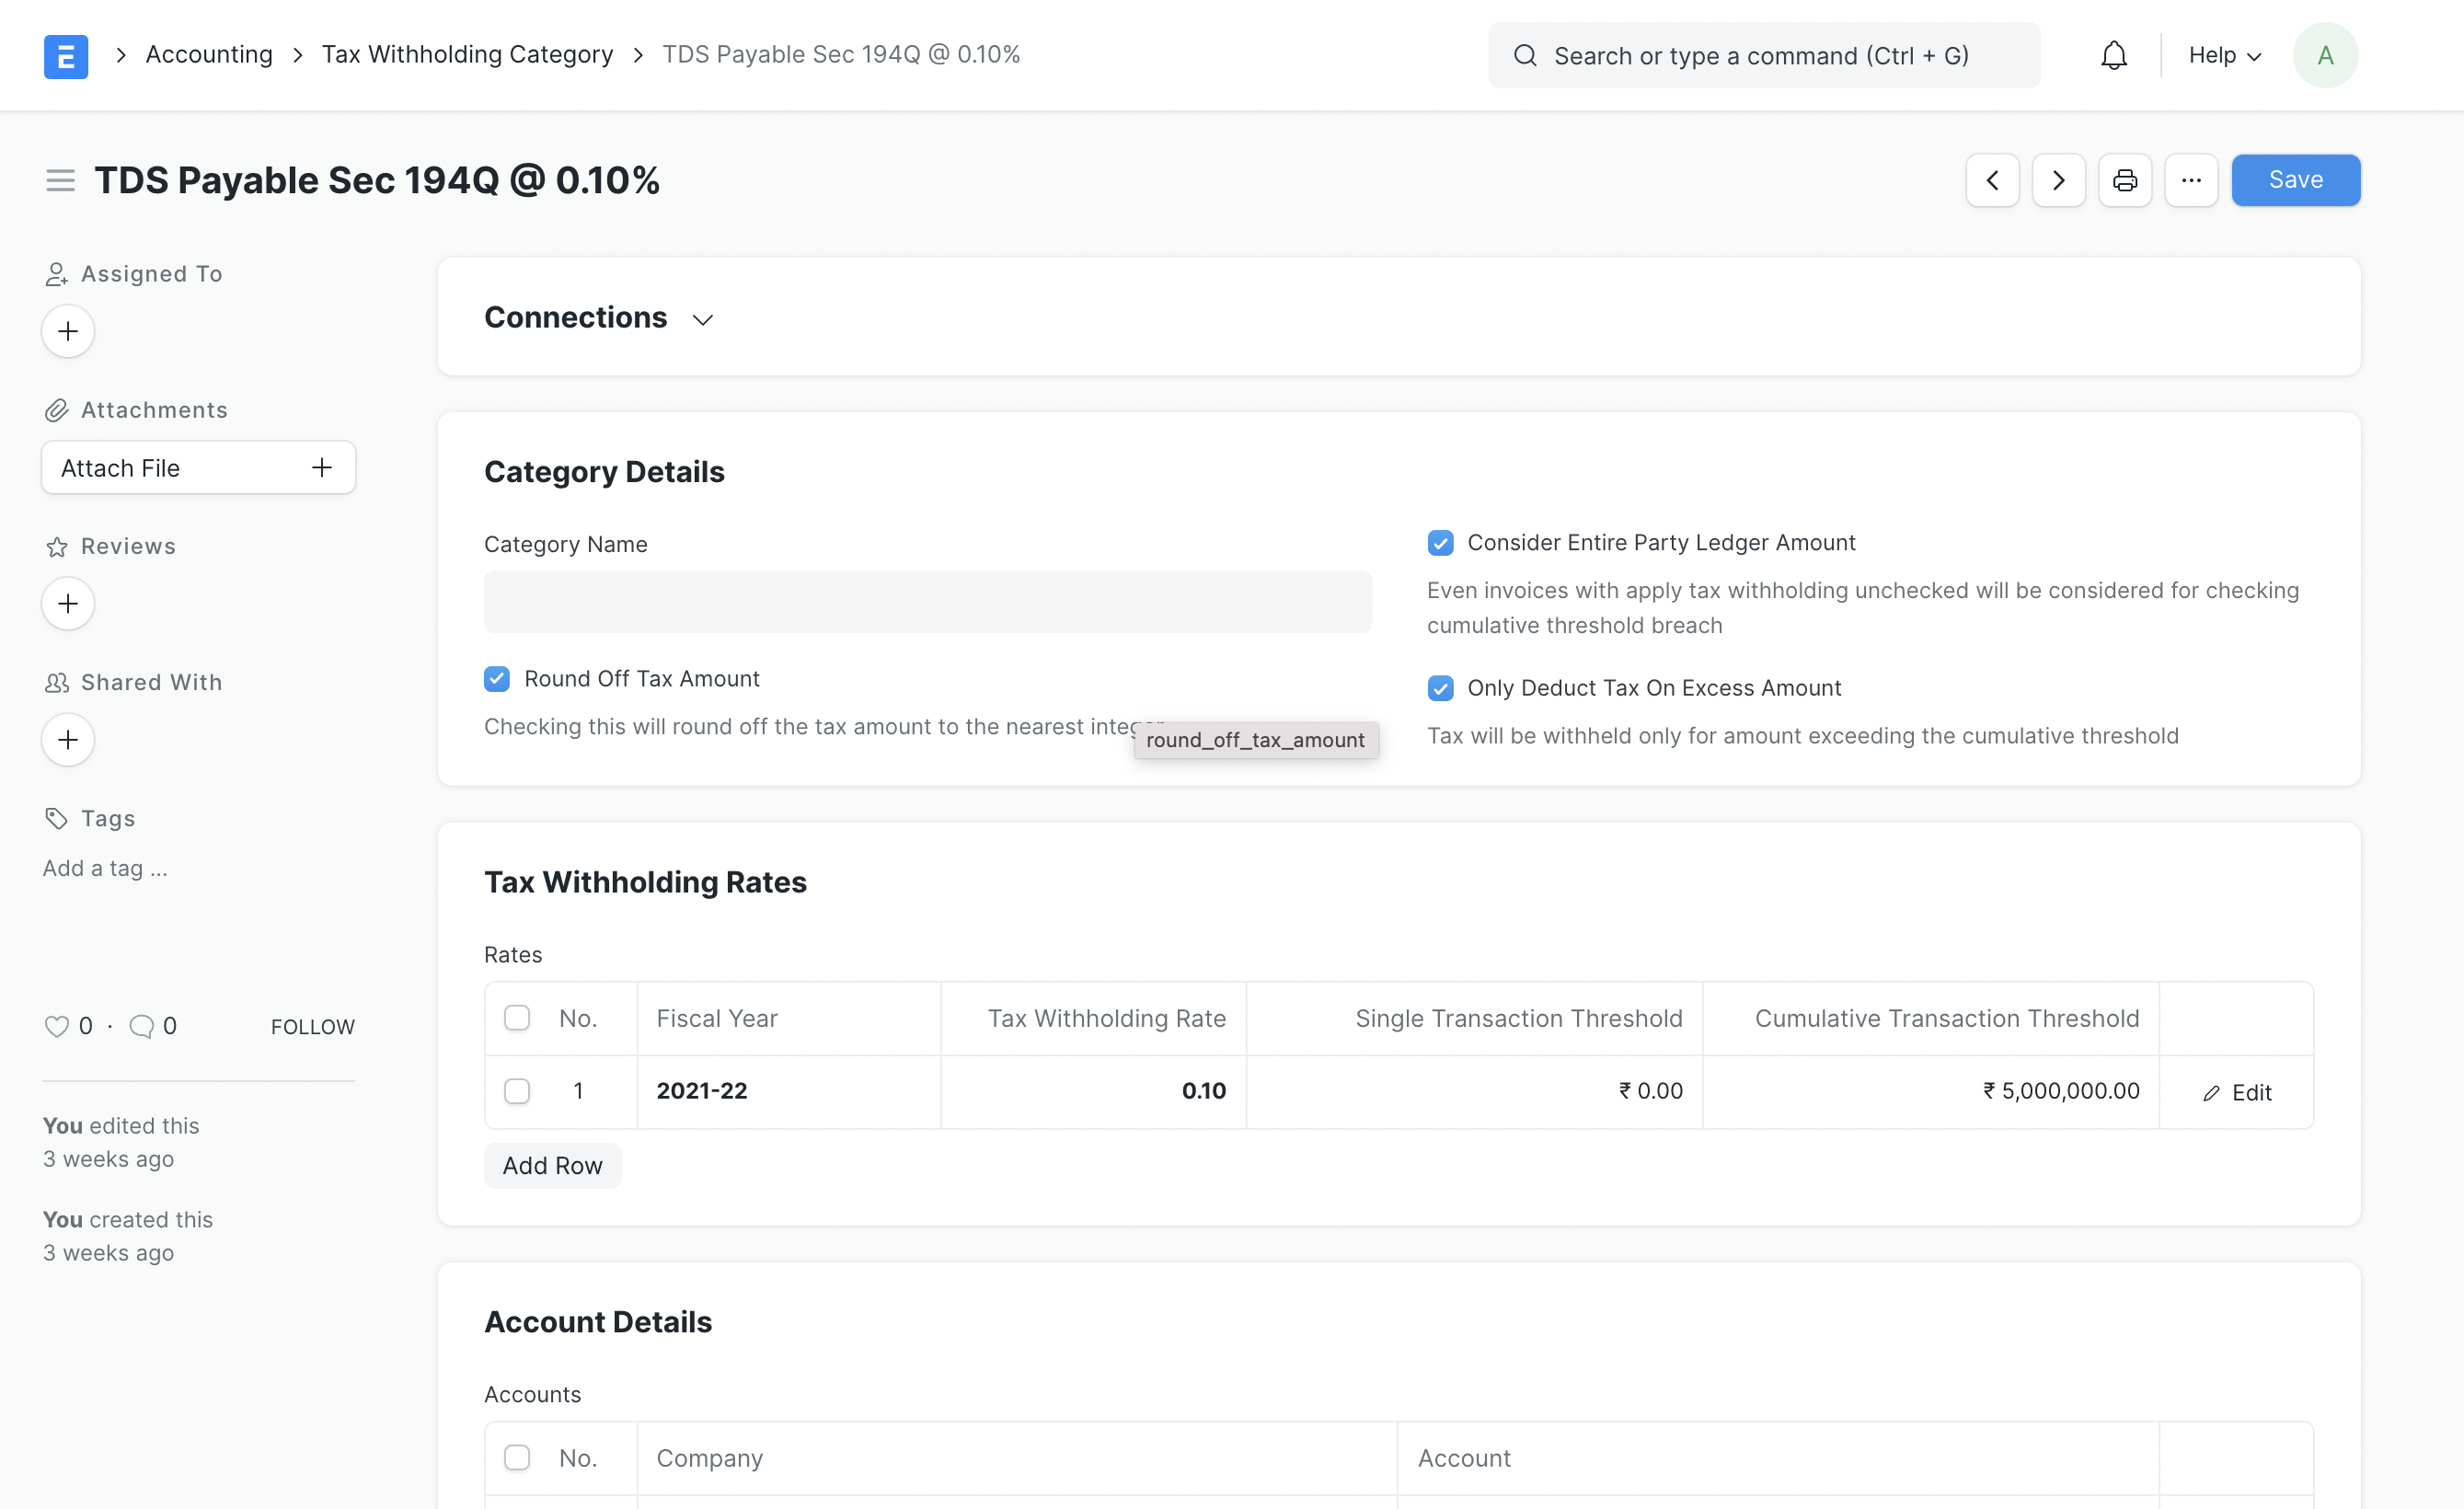Select all rows in Rates table
The height and width of the screenshot is (1509, 2464).
(x=517, y=1018)
